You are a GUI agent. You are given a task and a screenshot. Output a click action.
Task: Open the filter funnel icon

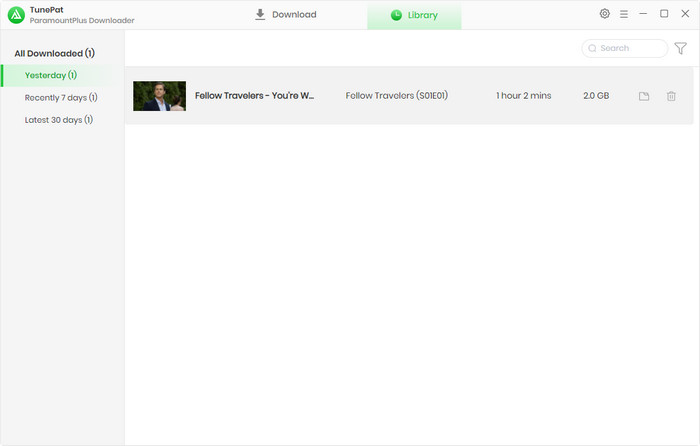[x=681, y=48]
